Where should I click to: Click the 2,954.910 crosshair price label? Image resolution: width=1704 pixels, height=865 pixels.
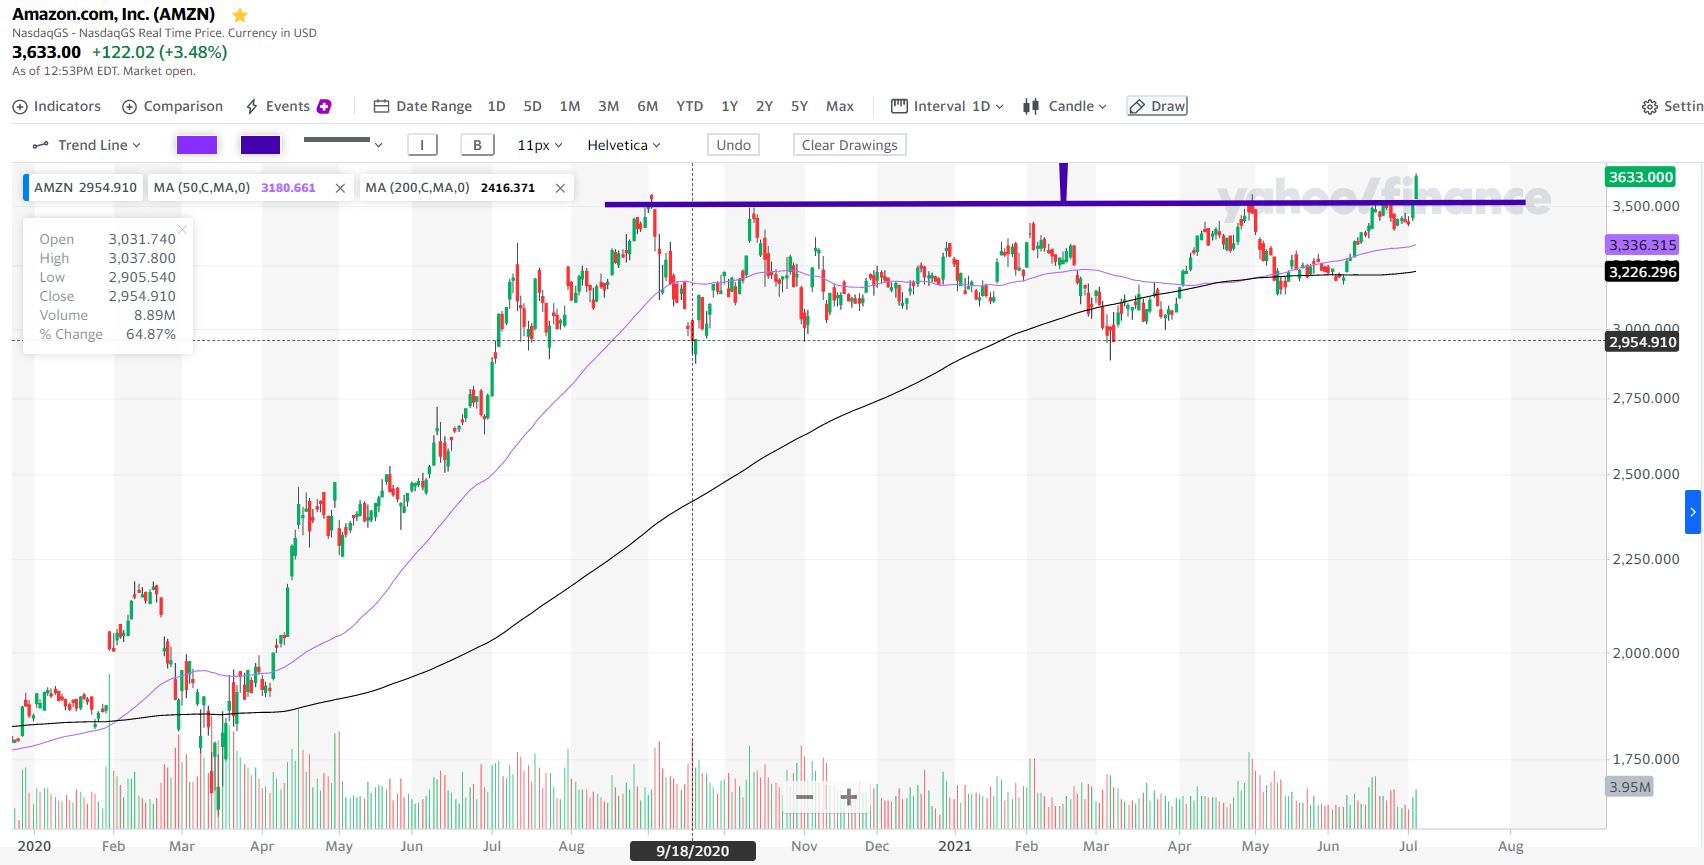point(1642,342)
